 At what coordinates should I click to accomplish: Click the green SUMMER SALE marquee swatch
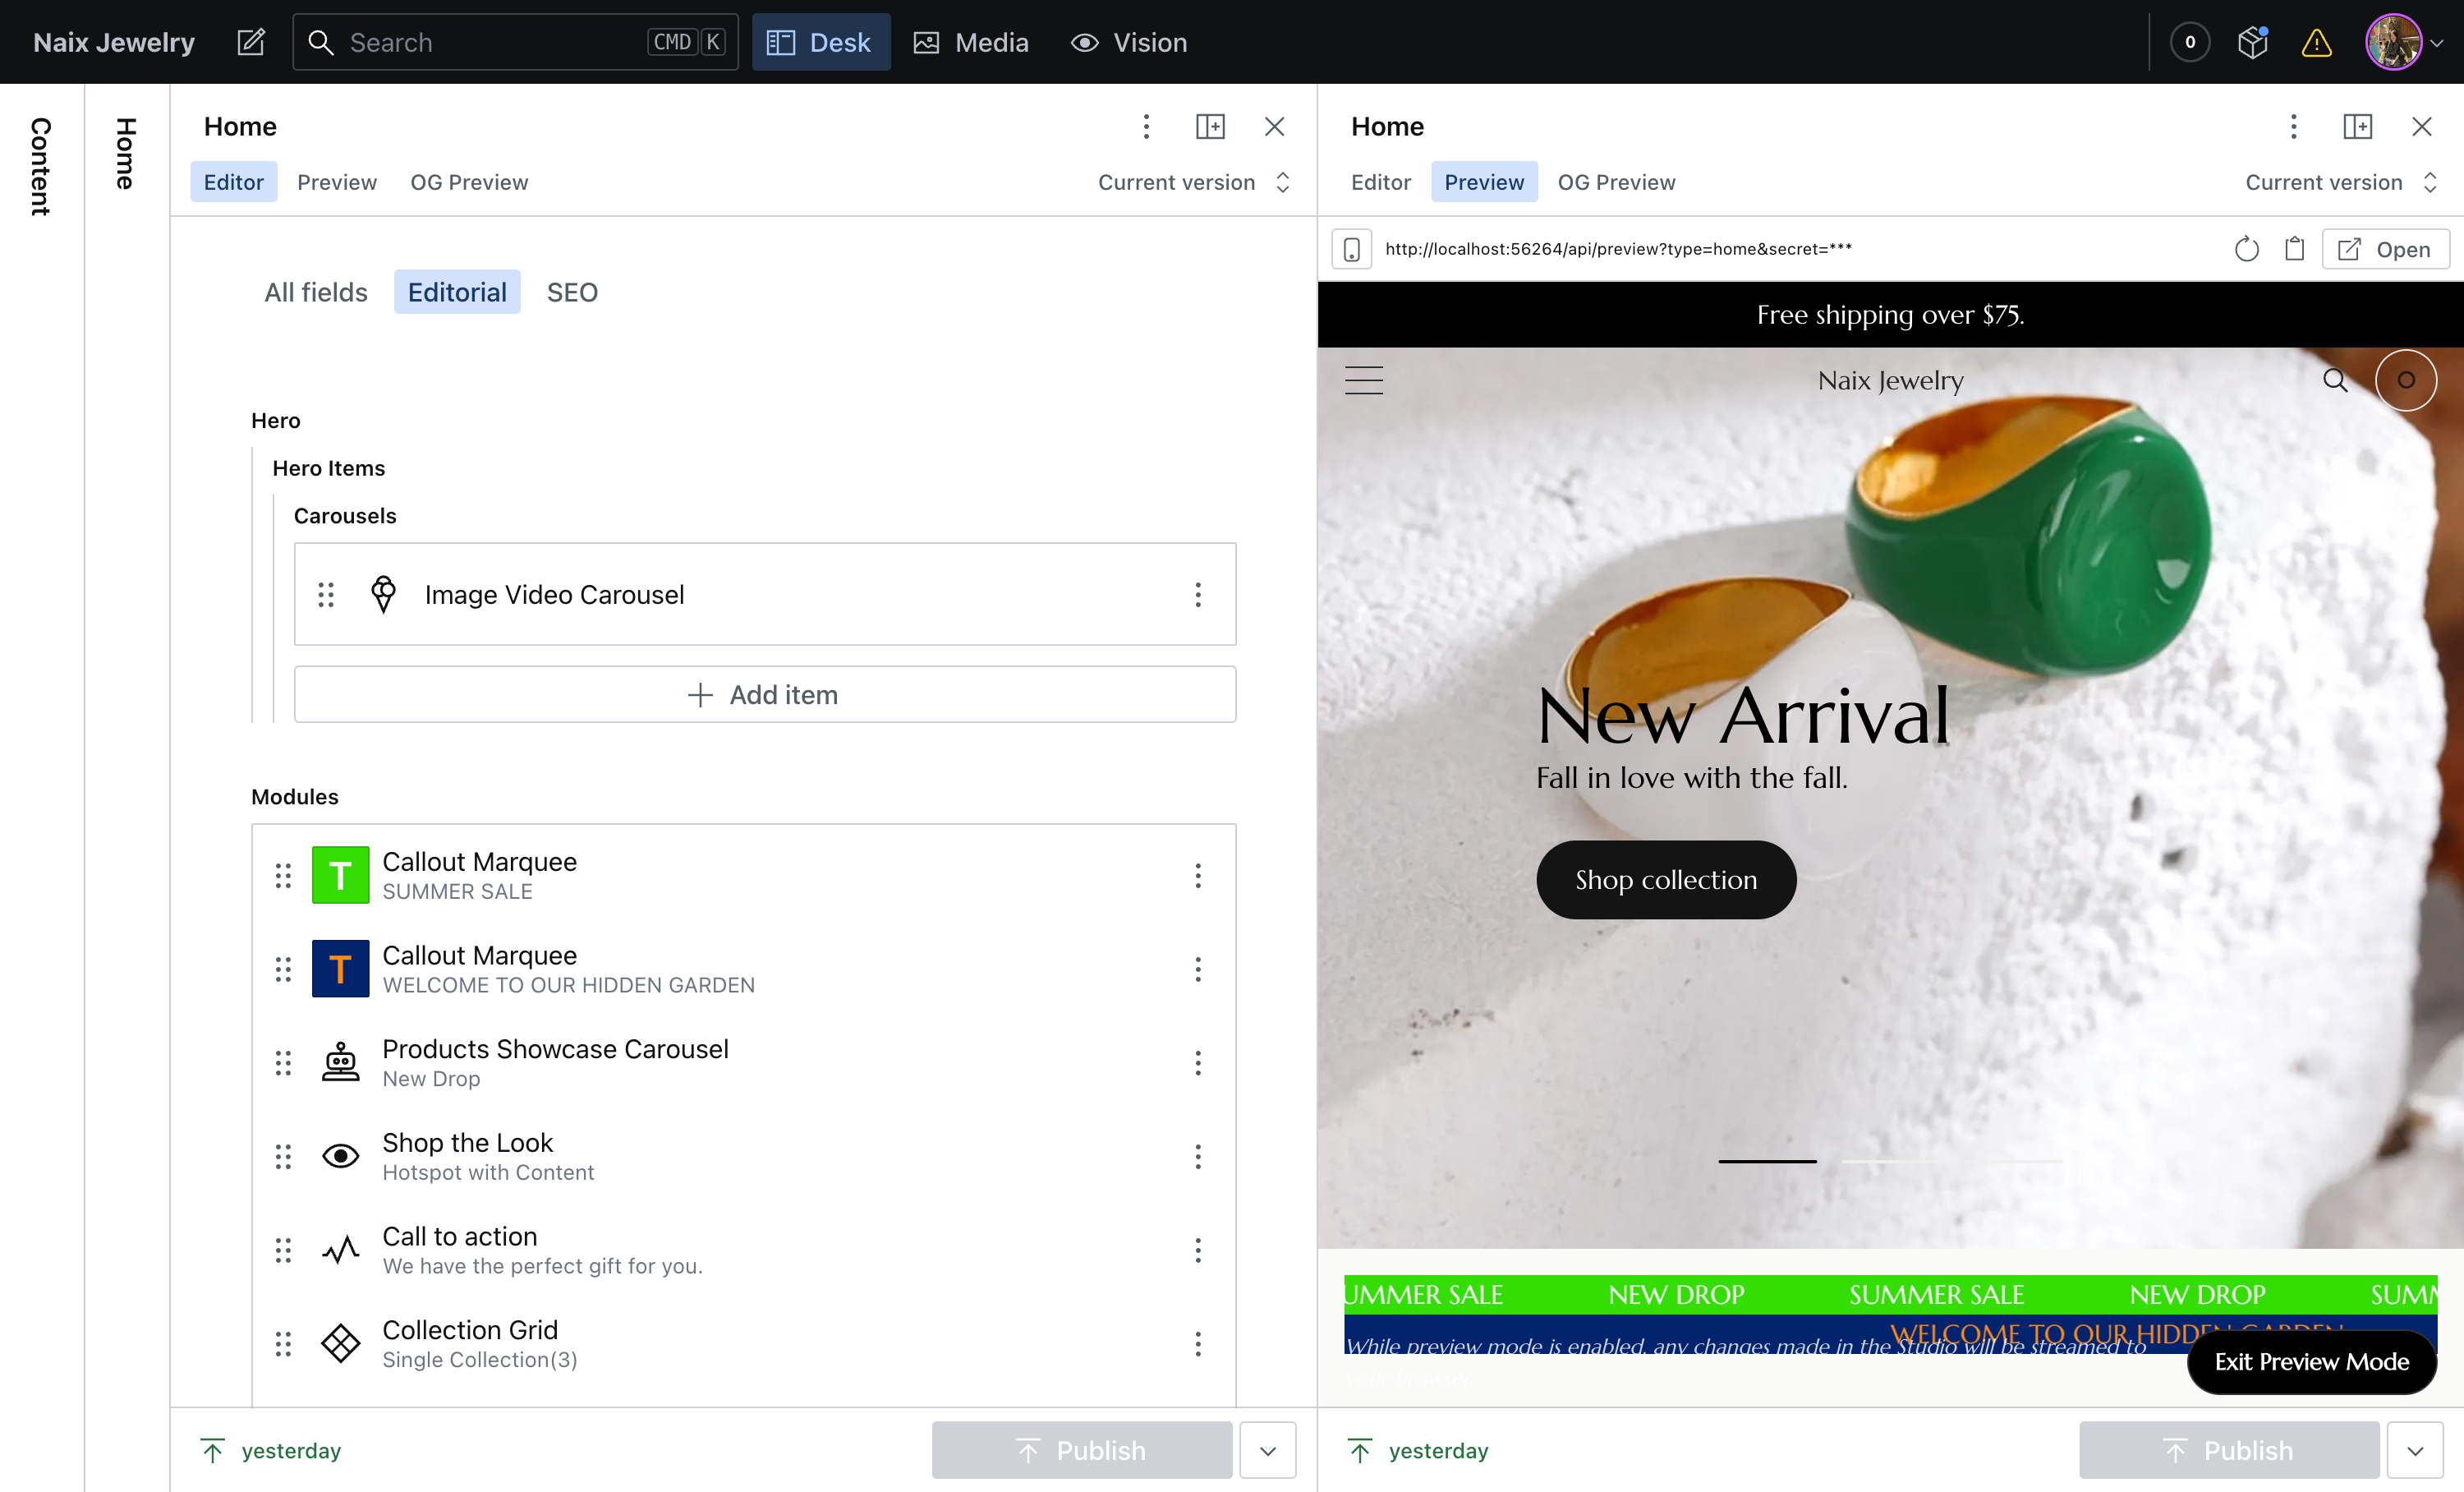point(340,875)
